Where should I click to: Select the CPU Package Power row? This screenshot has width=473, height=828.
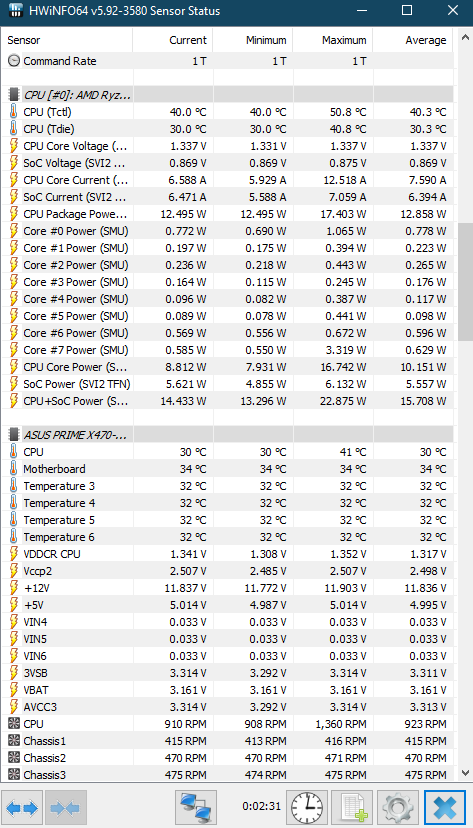point(227,214)
